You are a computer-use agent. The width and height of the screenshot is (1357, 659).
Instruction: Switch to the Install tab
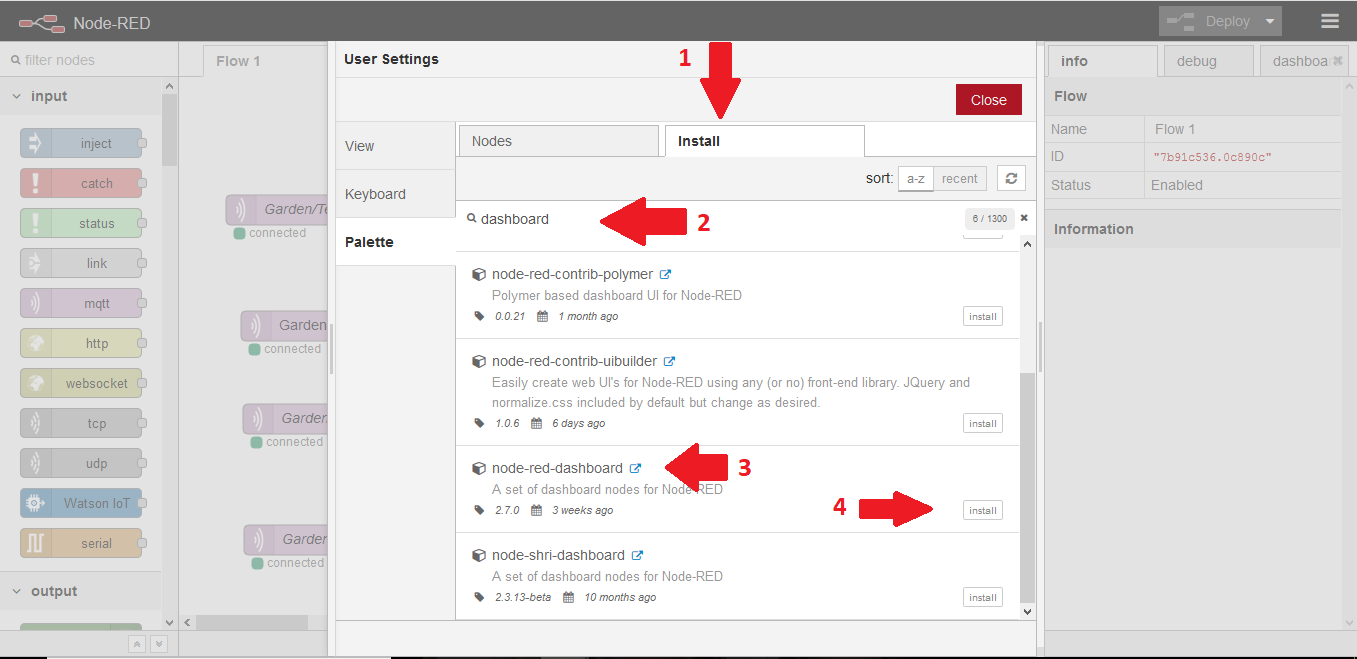click(x=764, y=141)
